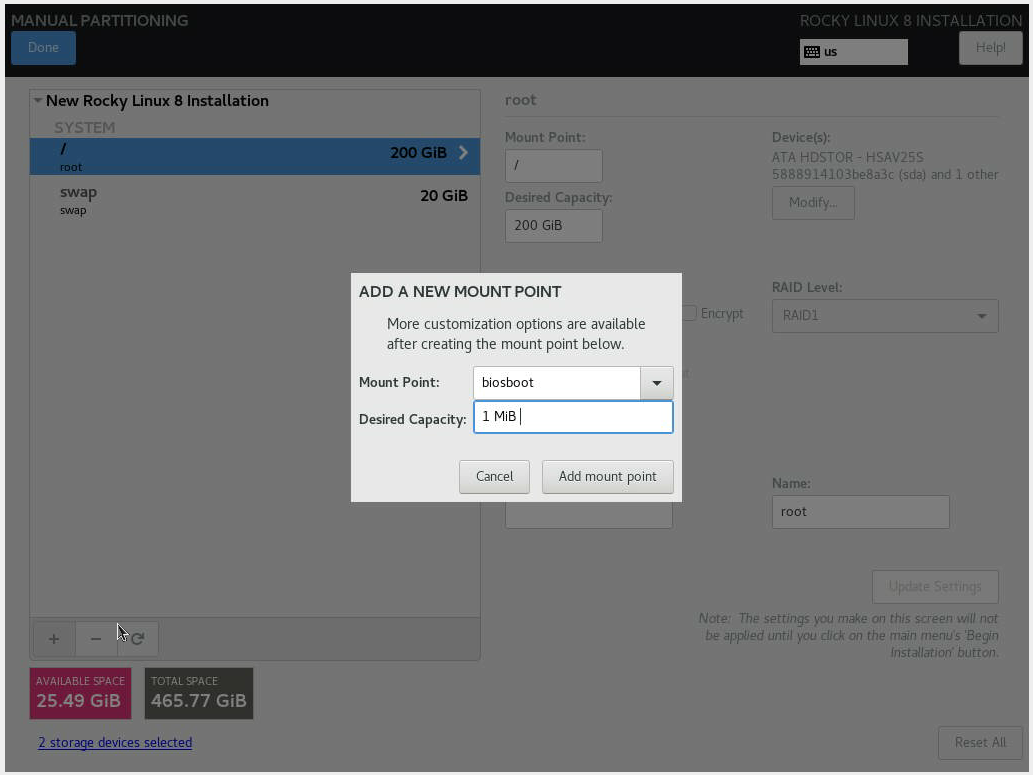The height and width of the screenshot is (775, 1033).
Task: Click the ADD A NEW MOUNT POINT title
Action: [460, 292]
